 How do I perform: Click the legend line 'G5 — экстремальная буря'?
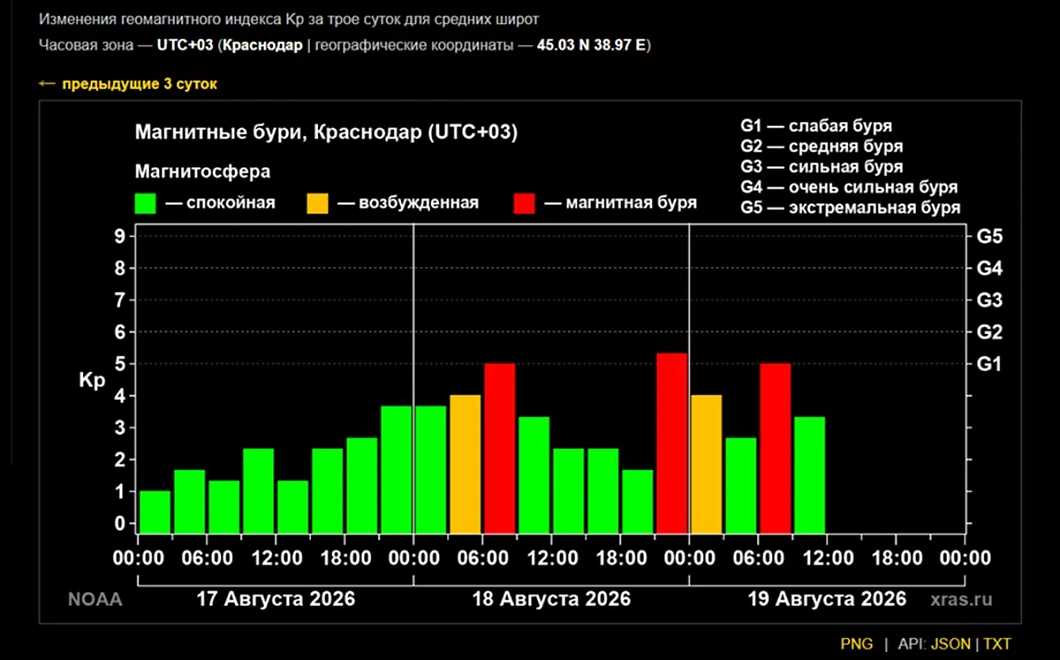pyautogui.click(x=850, y=207)
